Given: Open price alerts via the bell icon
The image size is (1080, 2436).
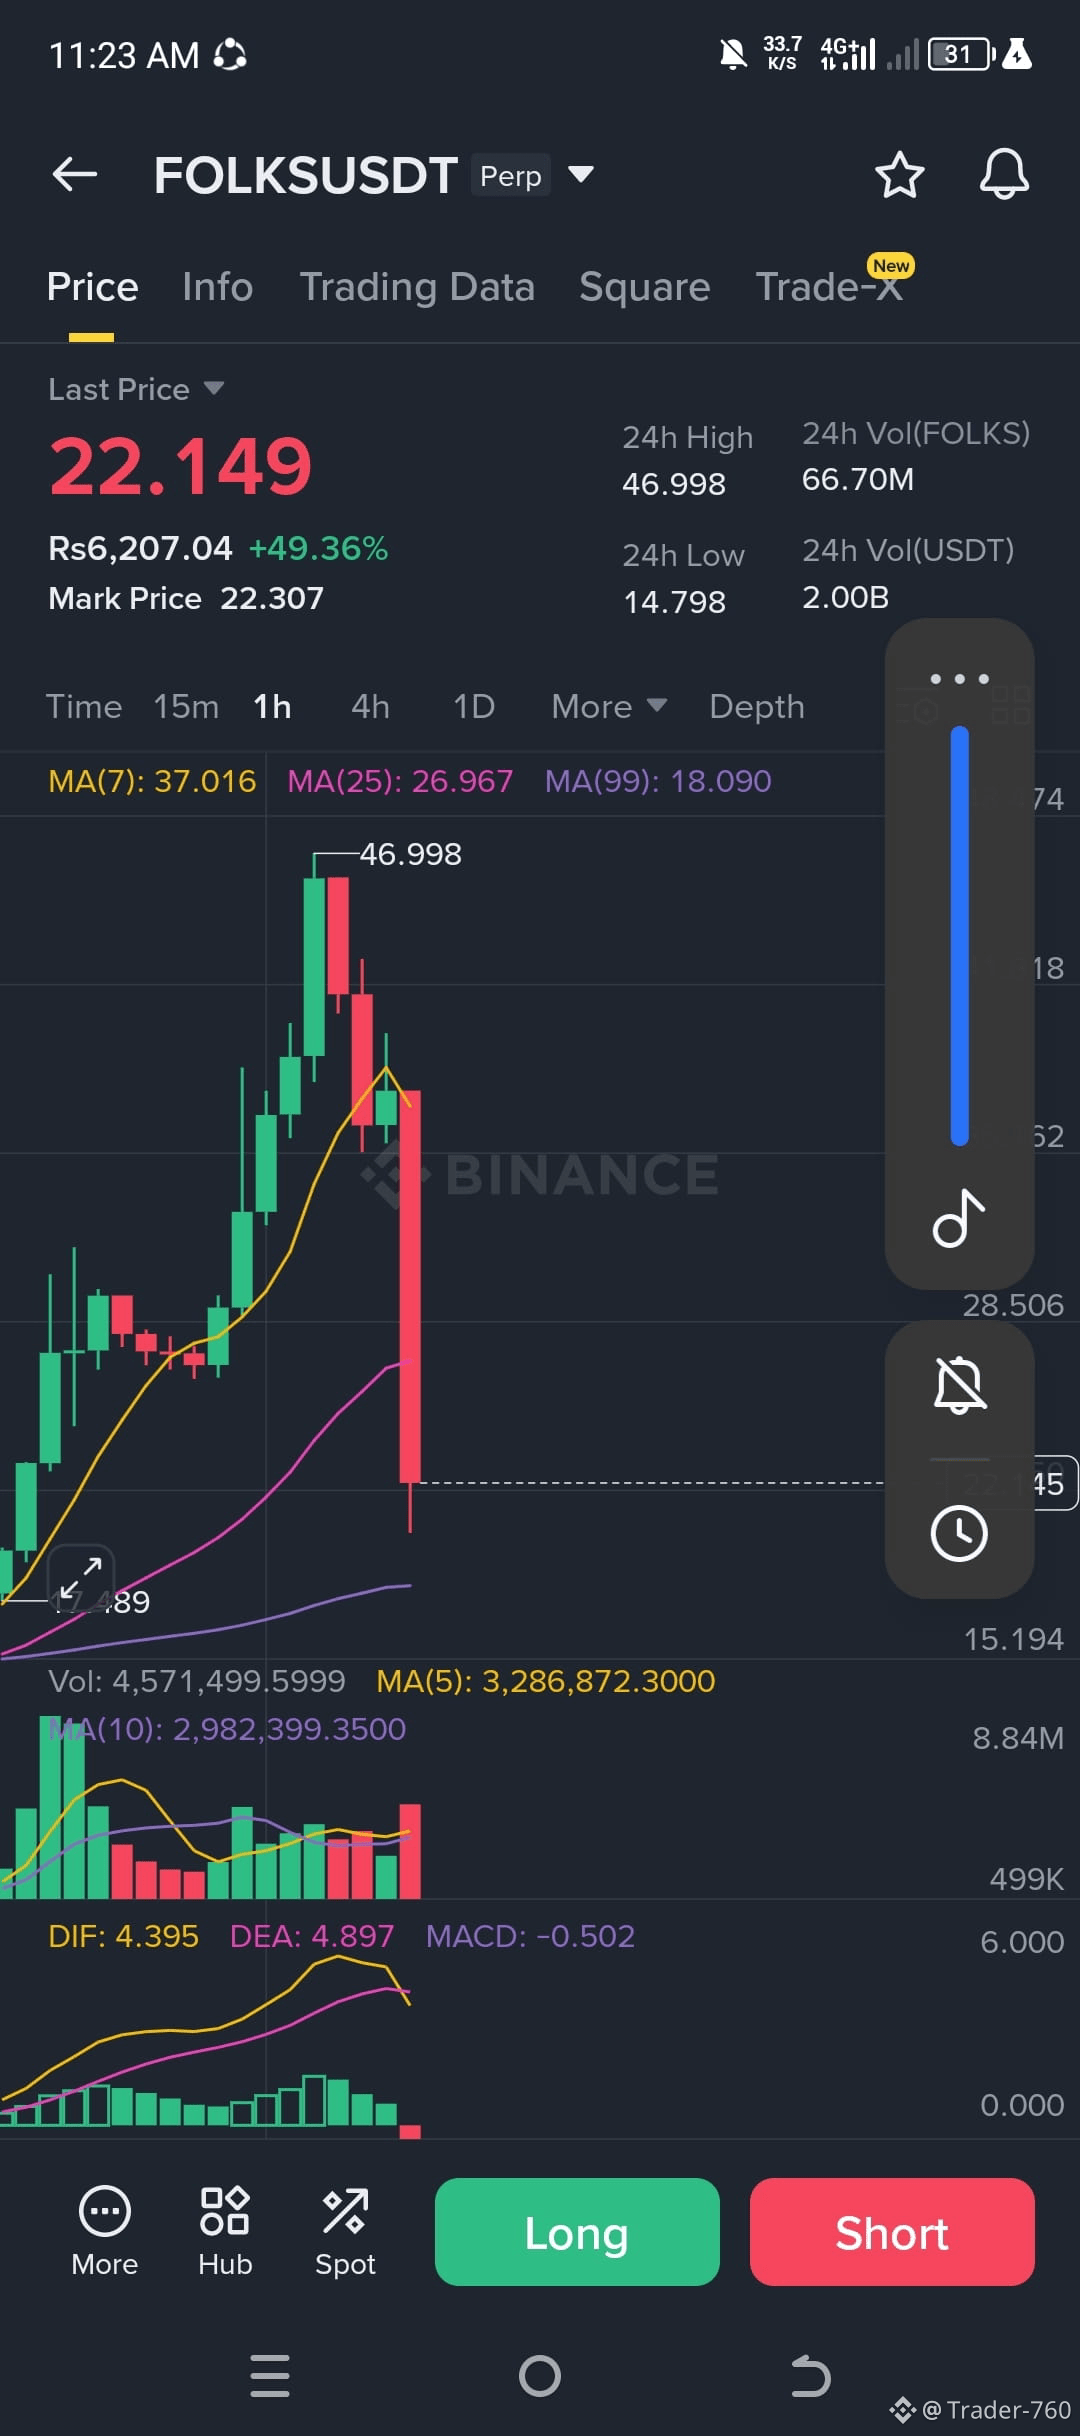Looking at the screenshot, I should 1004,175.
